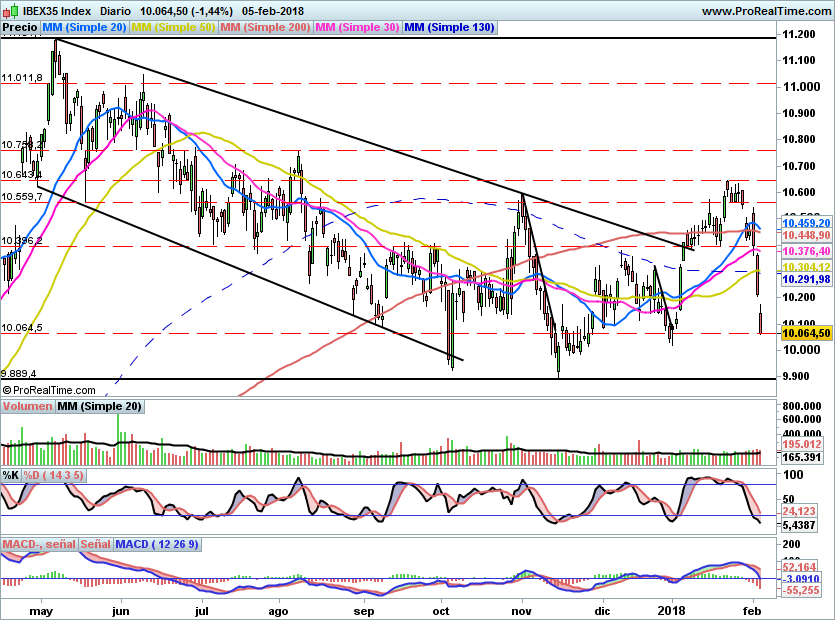Click the nov month on time axis
Screen dimensions: 835x620
click(522, 611)
